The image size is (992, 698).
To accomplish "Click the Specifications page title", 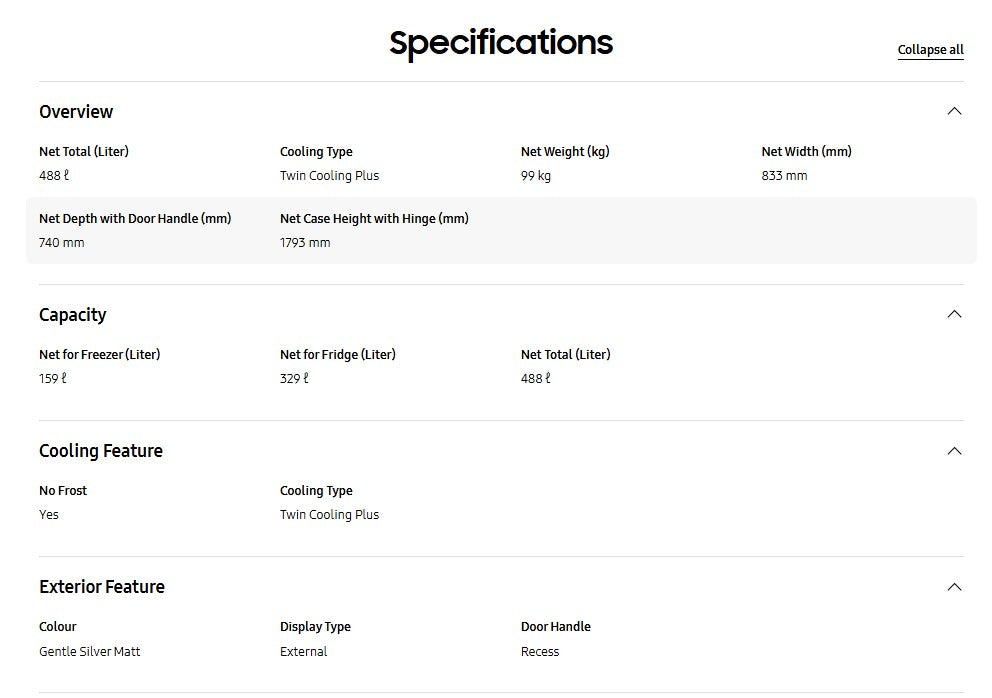I will click(x=500, y=43).
